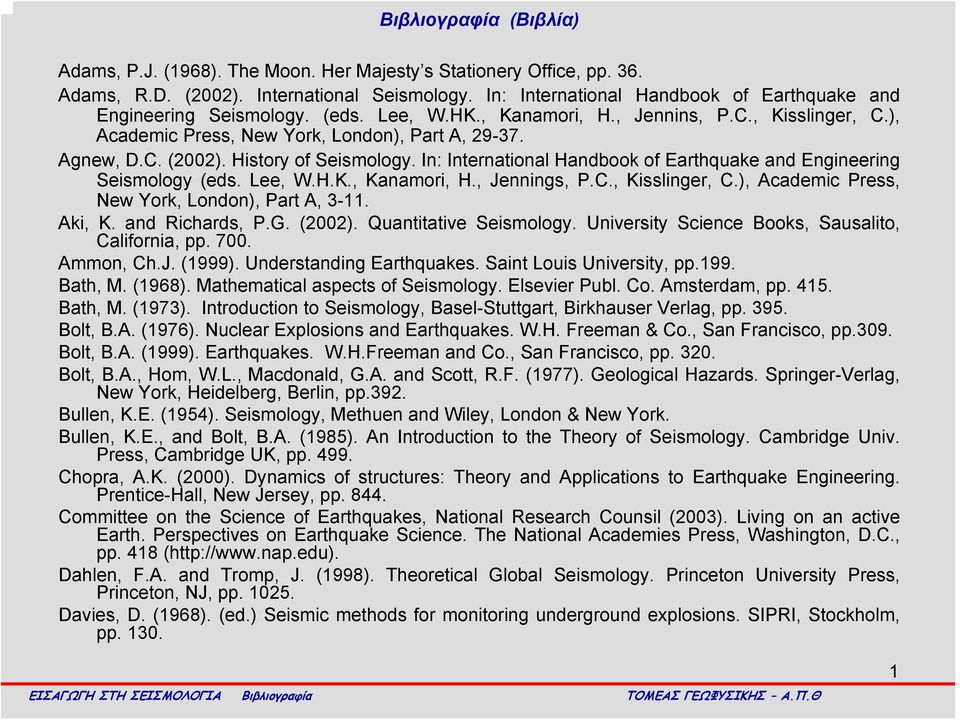
Task: Select Bullen and Bolt (1985) Theory of Seismology
Action: [x=479, y=446]
